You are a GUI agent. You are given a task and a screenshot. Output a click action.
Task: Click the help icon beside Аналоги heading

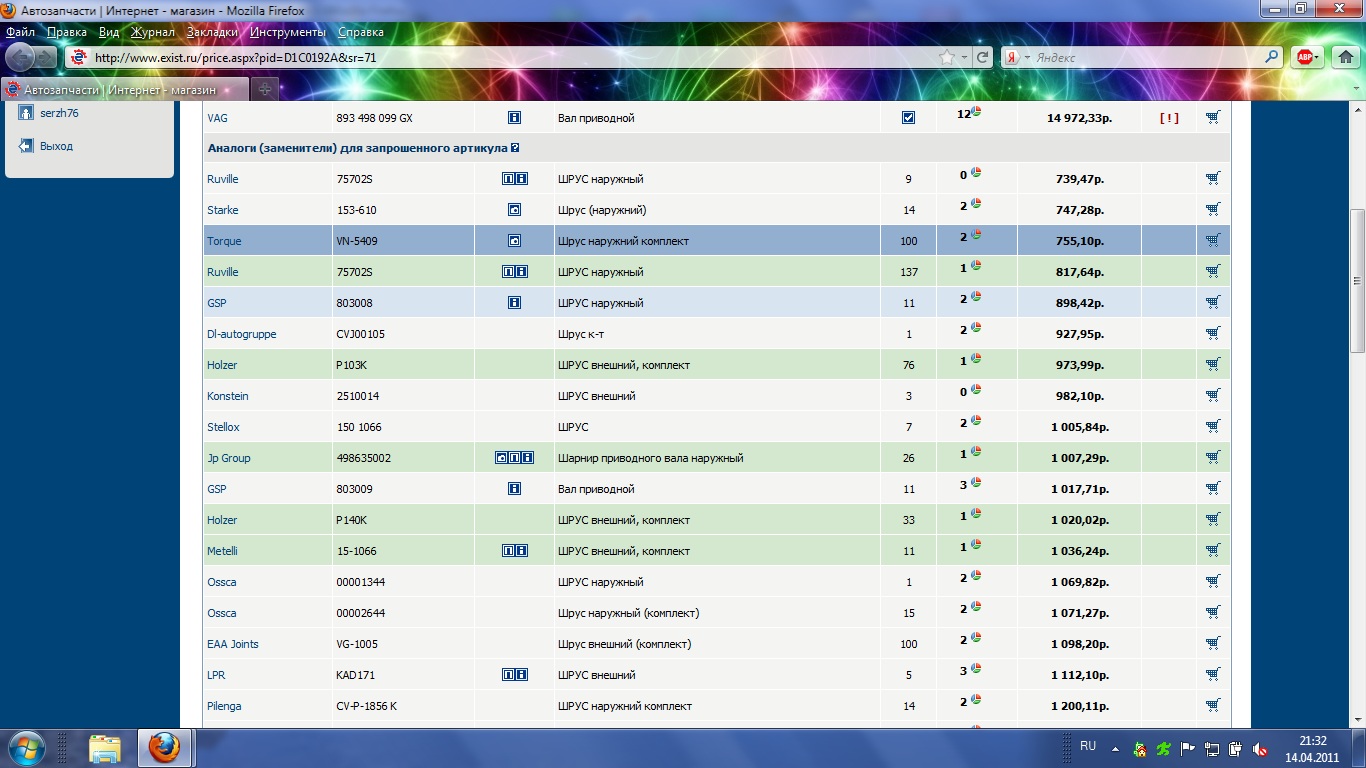point(515,148)
